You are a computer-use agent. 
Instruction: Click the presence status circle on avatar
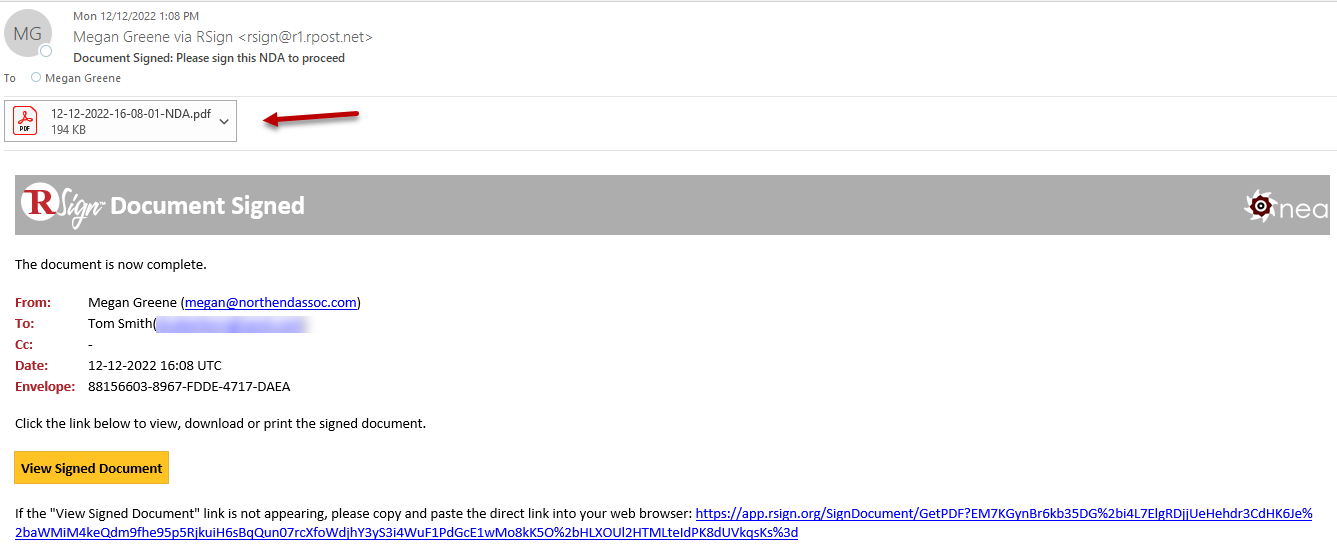pos(45,51)
